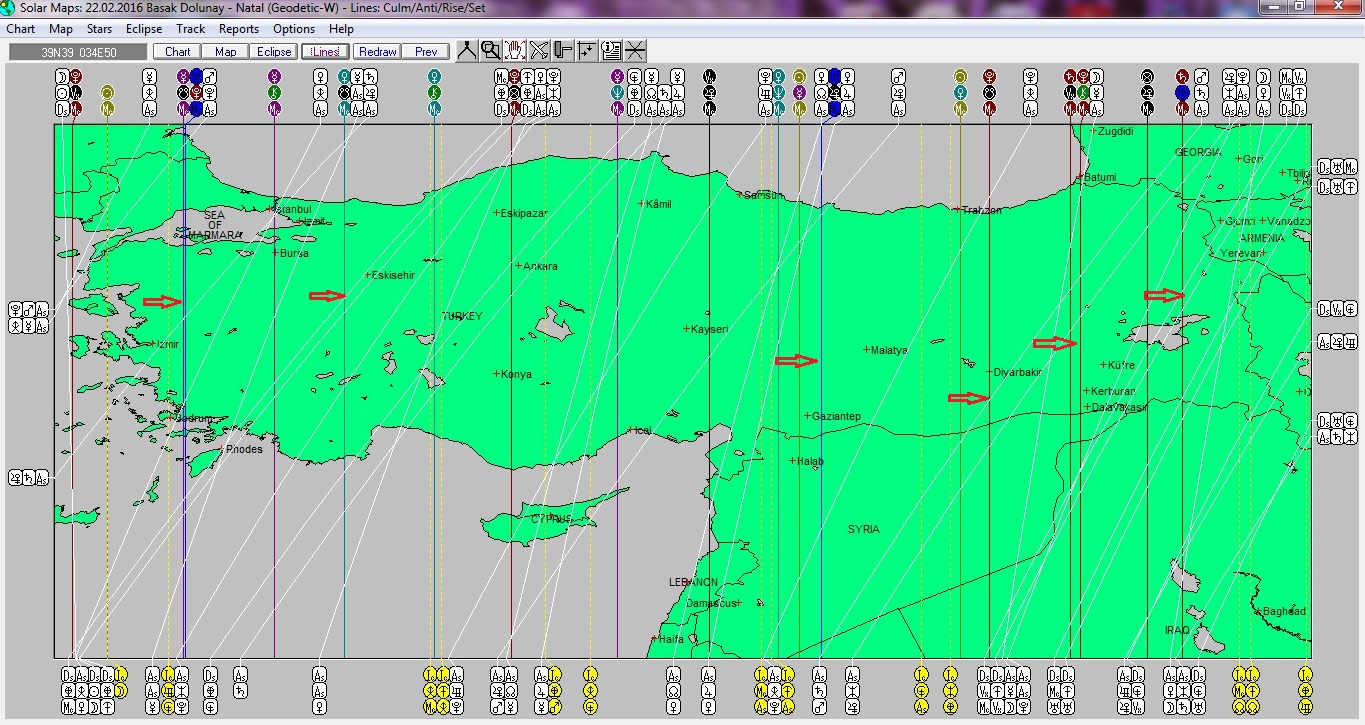
Task: Click the 39N39 034E50 coordinates field
Action: click(78, 52)
